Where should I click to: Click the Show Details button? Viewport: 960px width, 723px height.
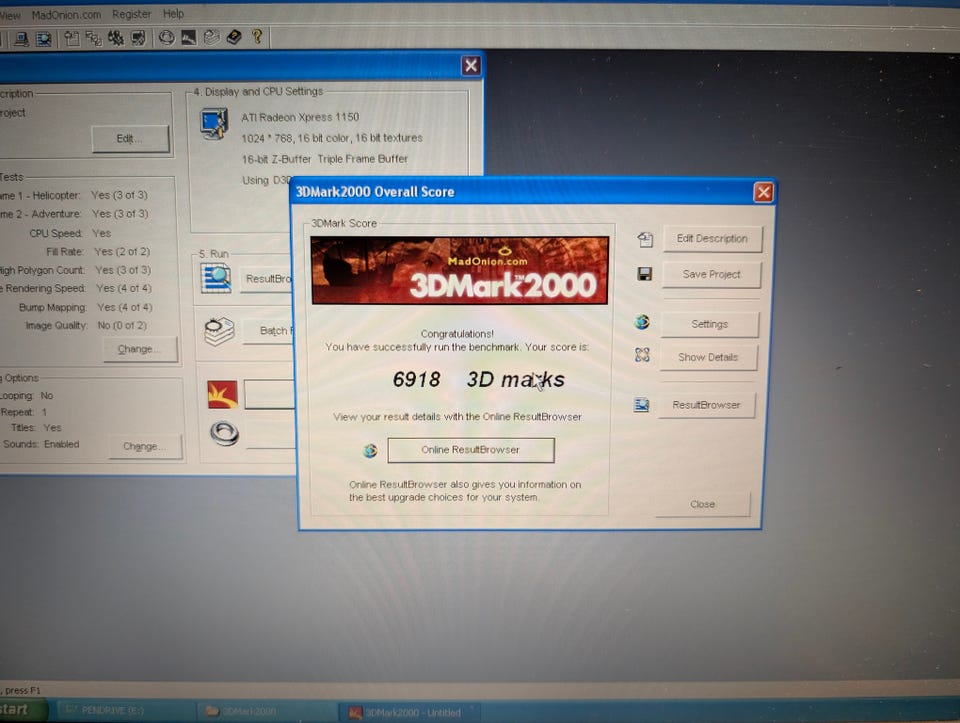(x=708, y=358)
